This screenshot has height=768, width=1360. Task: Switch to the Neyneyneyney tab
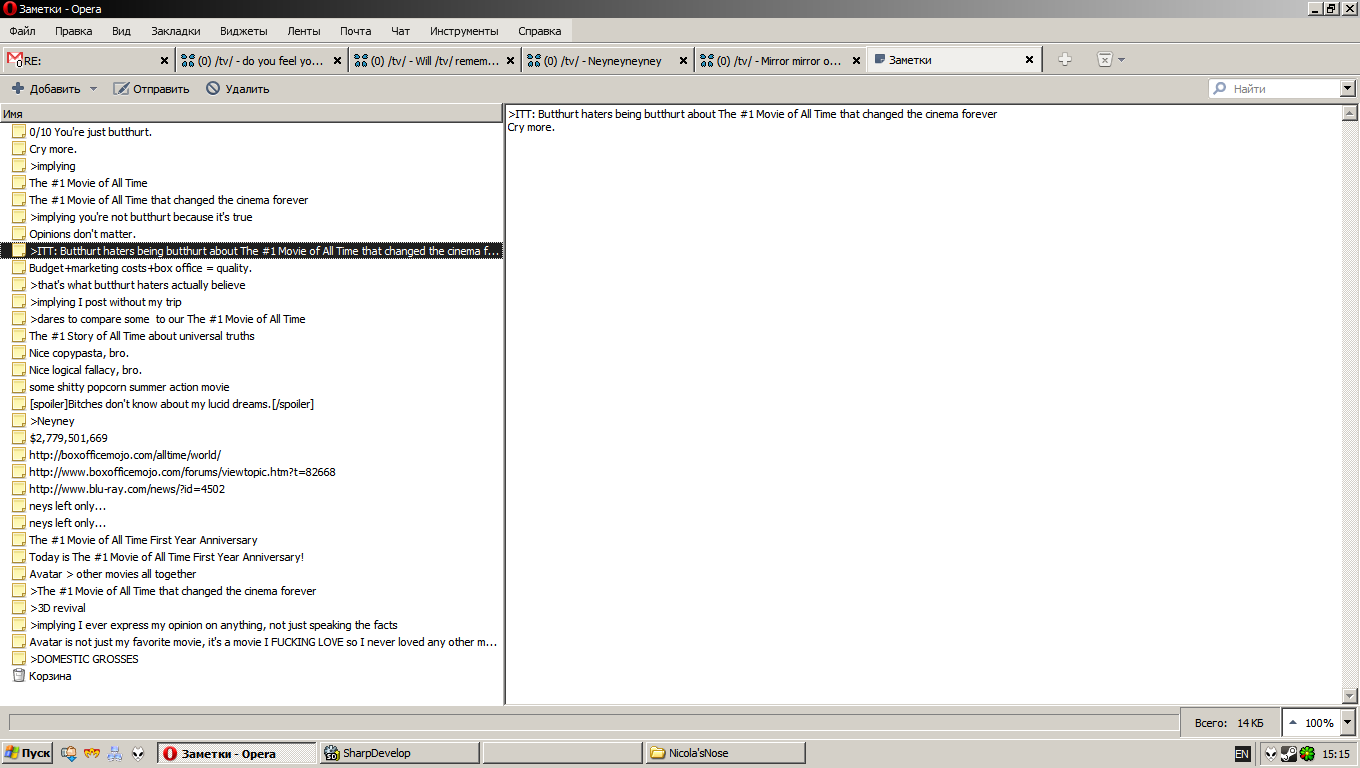coord(607,60)
